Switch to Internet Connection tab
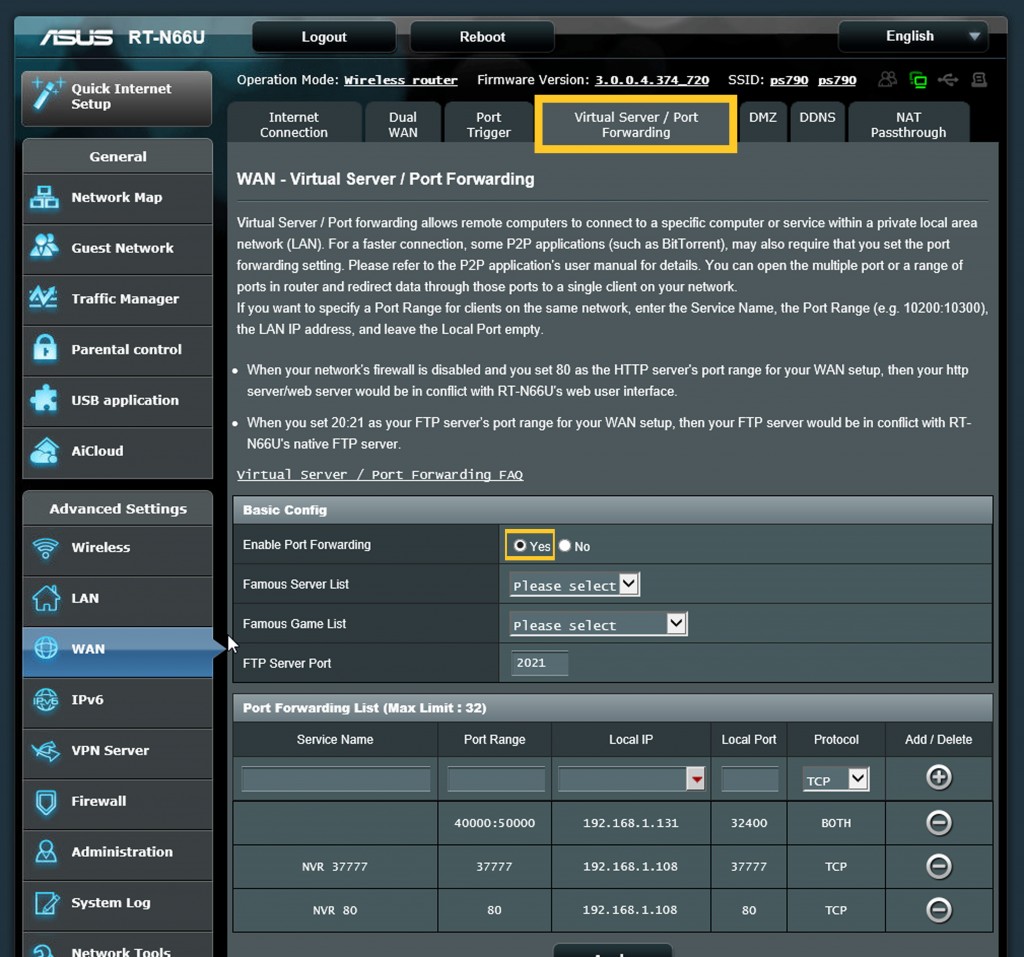This screenshot has width=1024, height=957. tap(294, 125)
